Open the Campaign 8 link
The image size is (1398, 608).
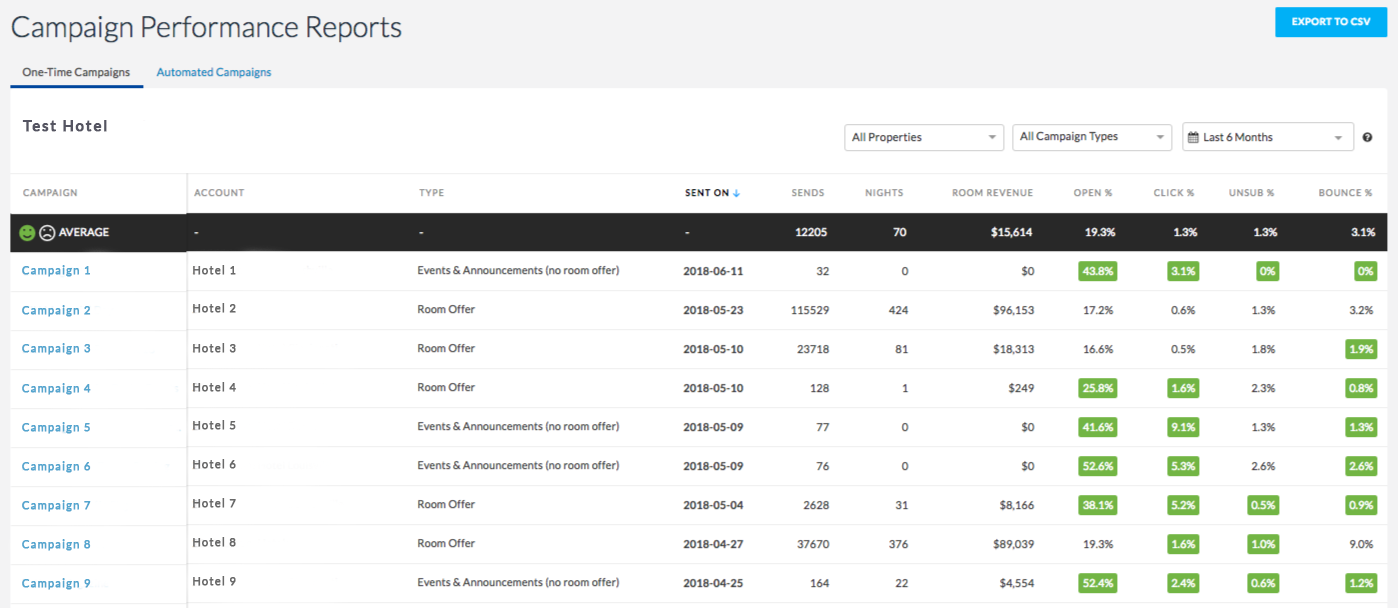coord(56,544)
